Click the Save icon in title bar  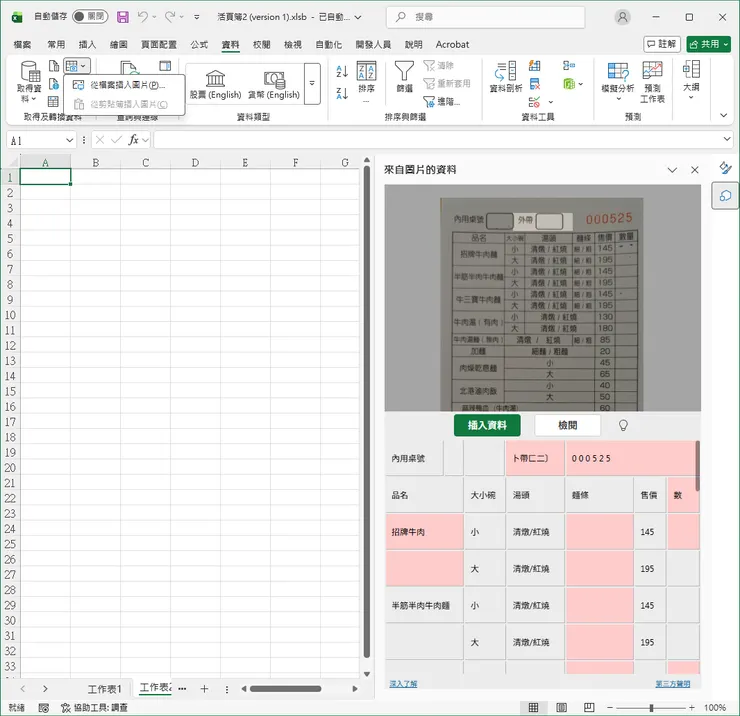coord(123,17)
